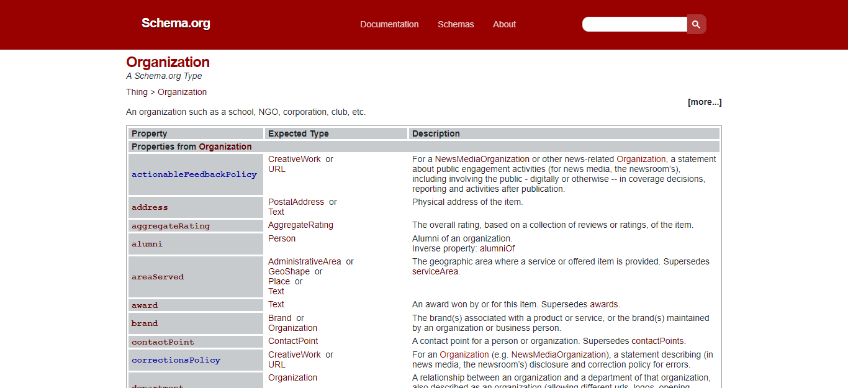This screenshot has height=388, width=848.
Task: Click PostalAddress expected type
Action: tap(296, 202)
